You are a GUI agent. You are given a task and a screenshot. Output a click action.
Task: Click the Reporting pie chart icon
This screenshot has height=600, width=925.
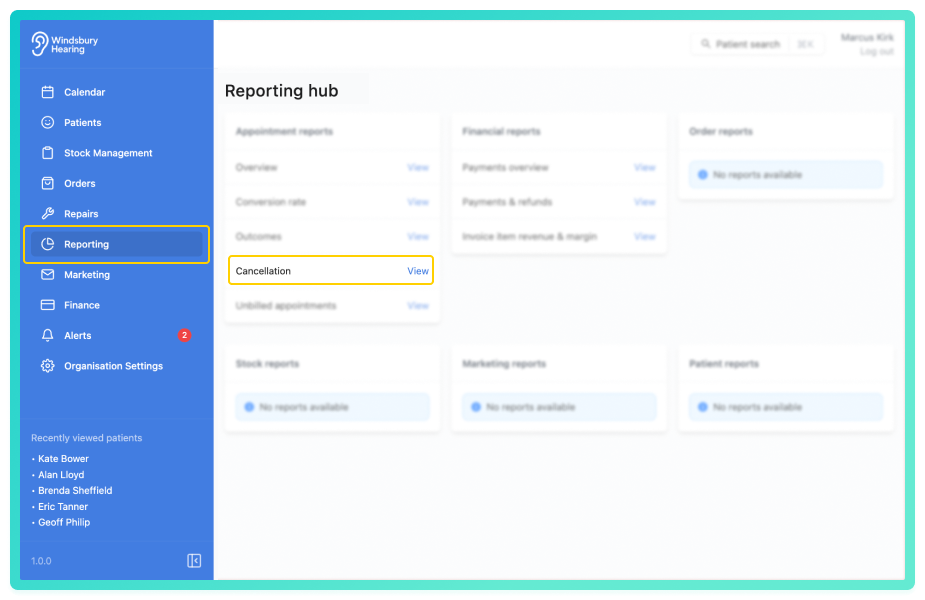[x=48, y=244]
